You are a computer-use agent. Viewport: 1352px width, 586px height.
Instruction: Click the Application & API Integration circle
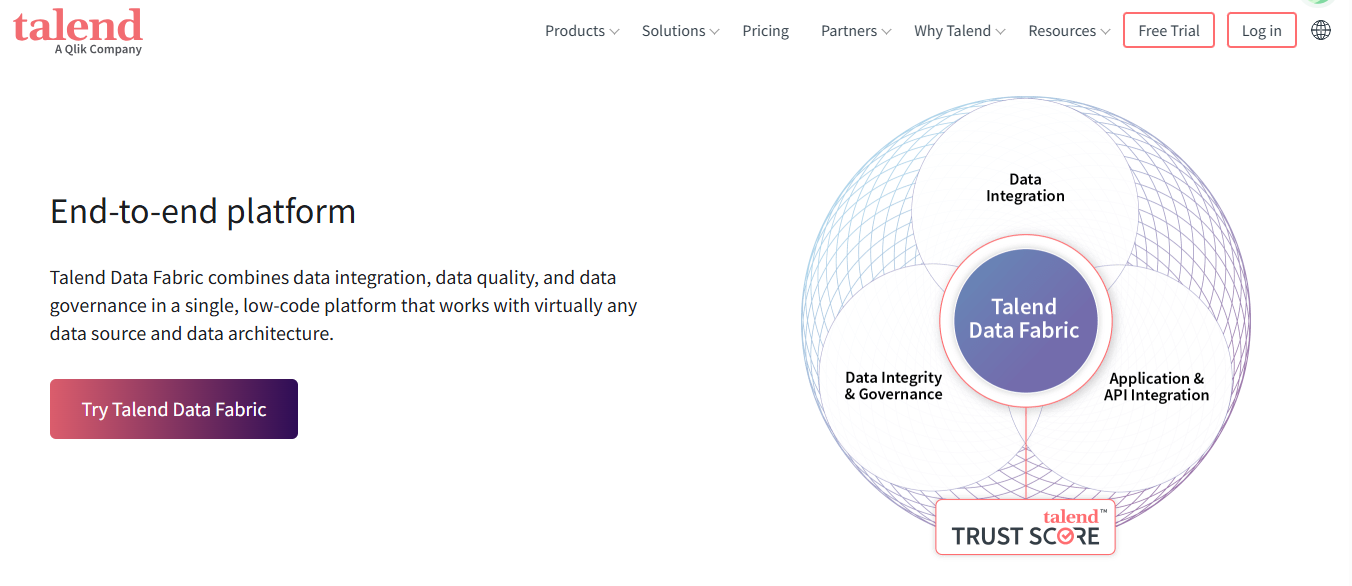(x=1156, y=387)
